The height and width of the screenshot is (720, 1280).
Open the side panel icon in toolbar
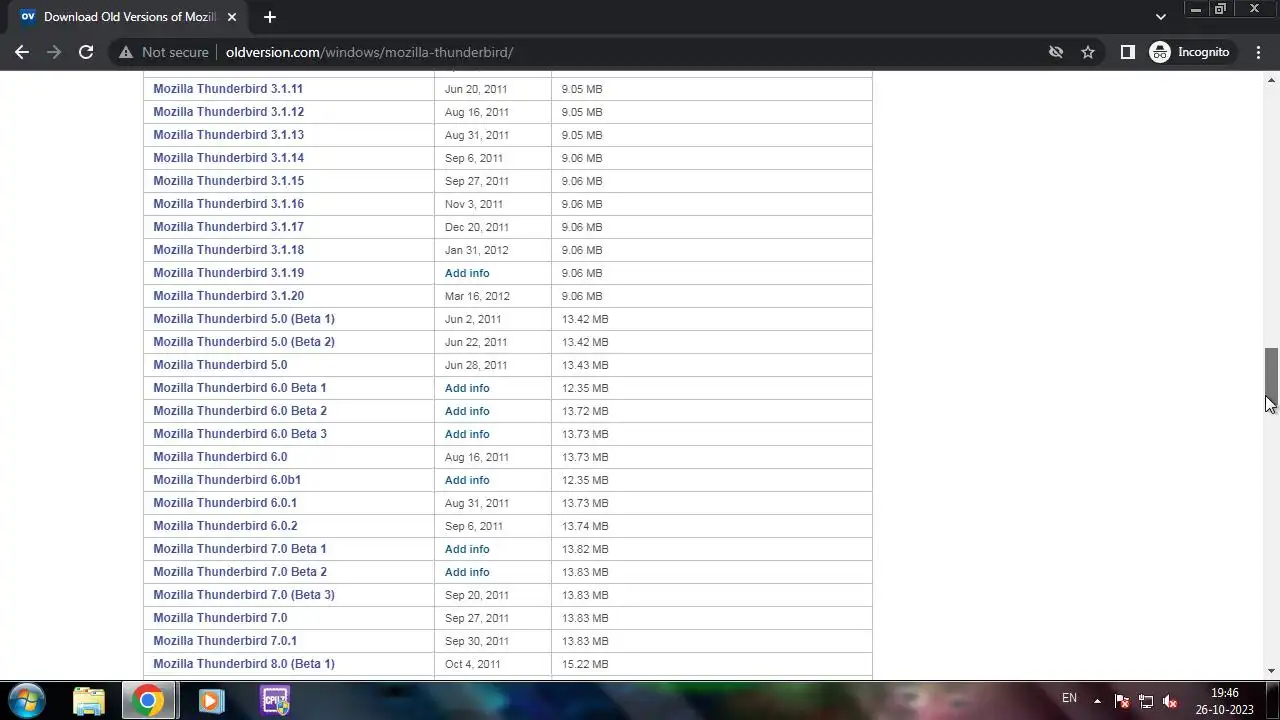(1127, 52)
